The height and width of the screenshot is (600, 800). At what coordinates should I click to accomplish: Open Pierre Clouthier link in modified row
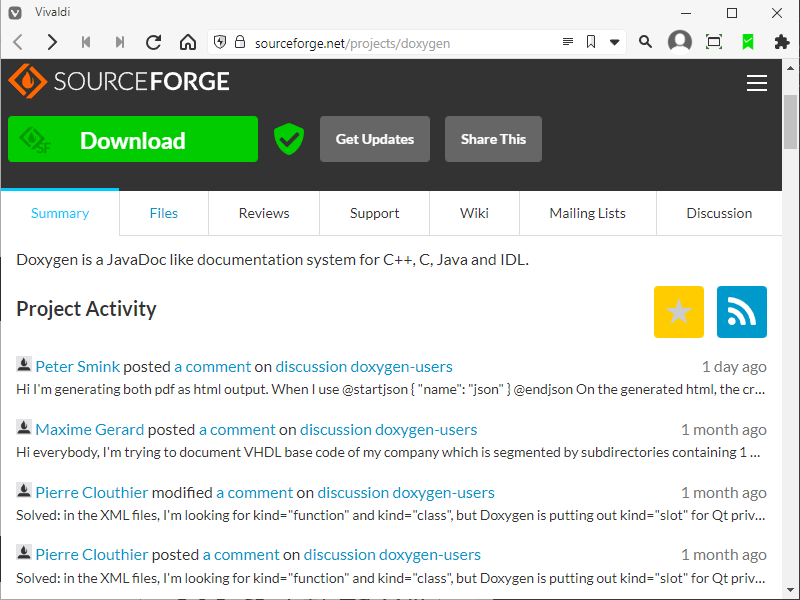(92, 493)
